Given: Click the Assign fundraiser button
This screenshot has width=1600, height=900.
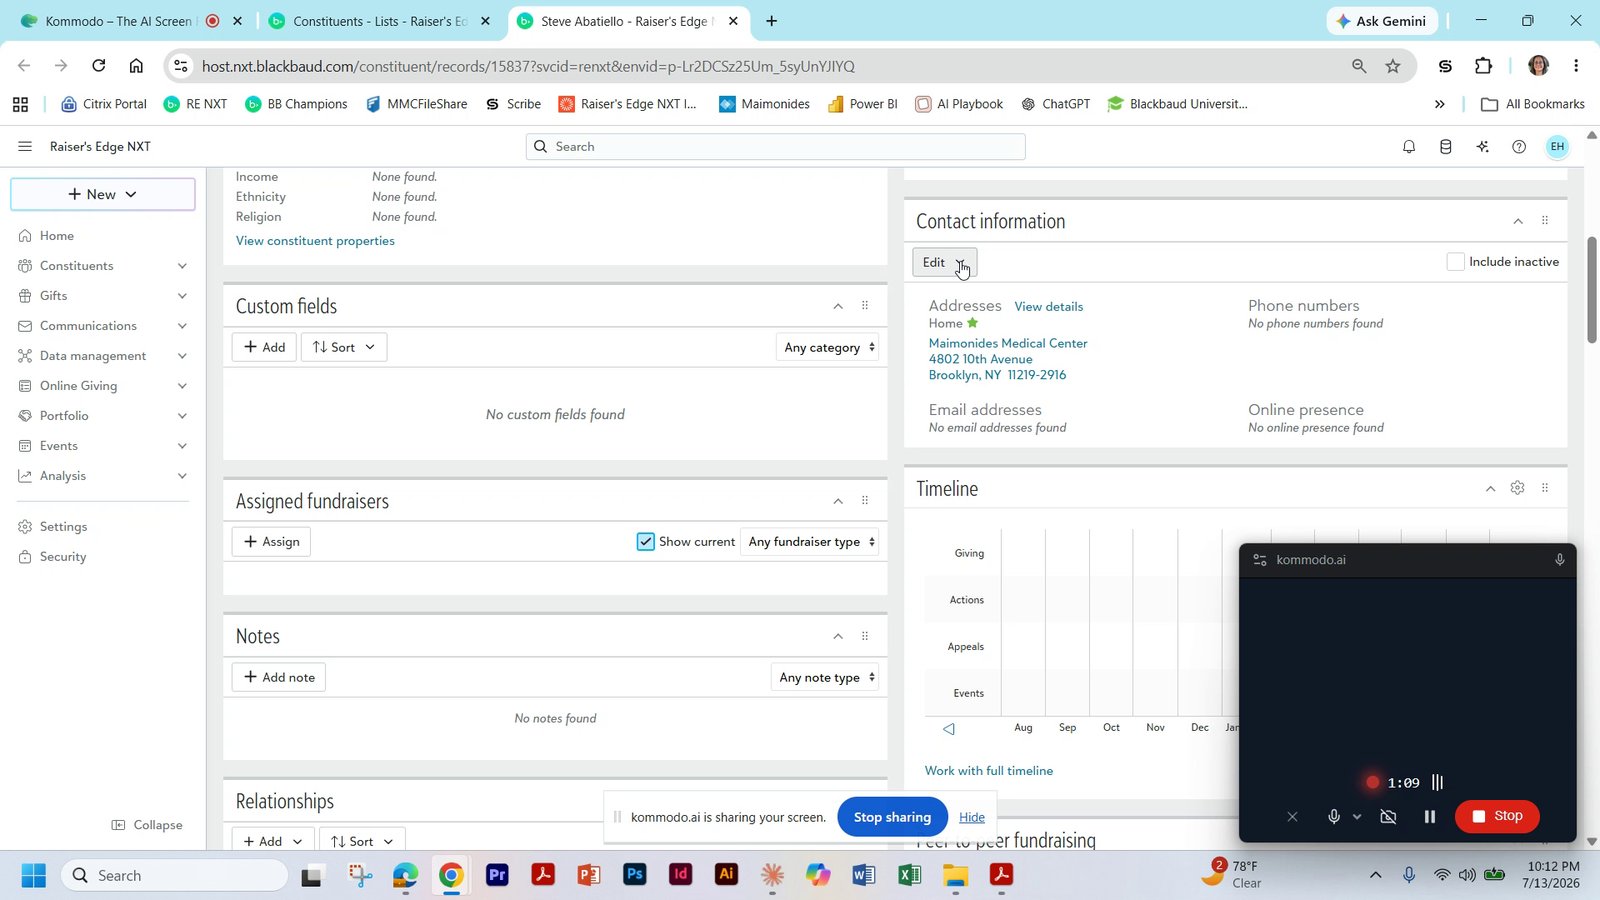Looking at the screenshot, I should tap(272, 542).
